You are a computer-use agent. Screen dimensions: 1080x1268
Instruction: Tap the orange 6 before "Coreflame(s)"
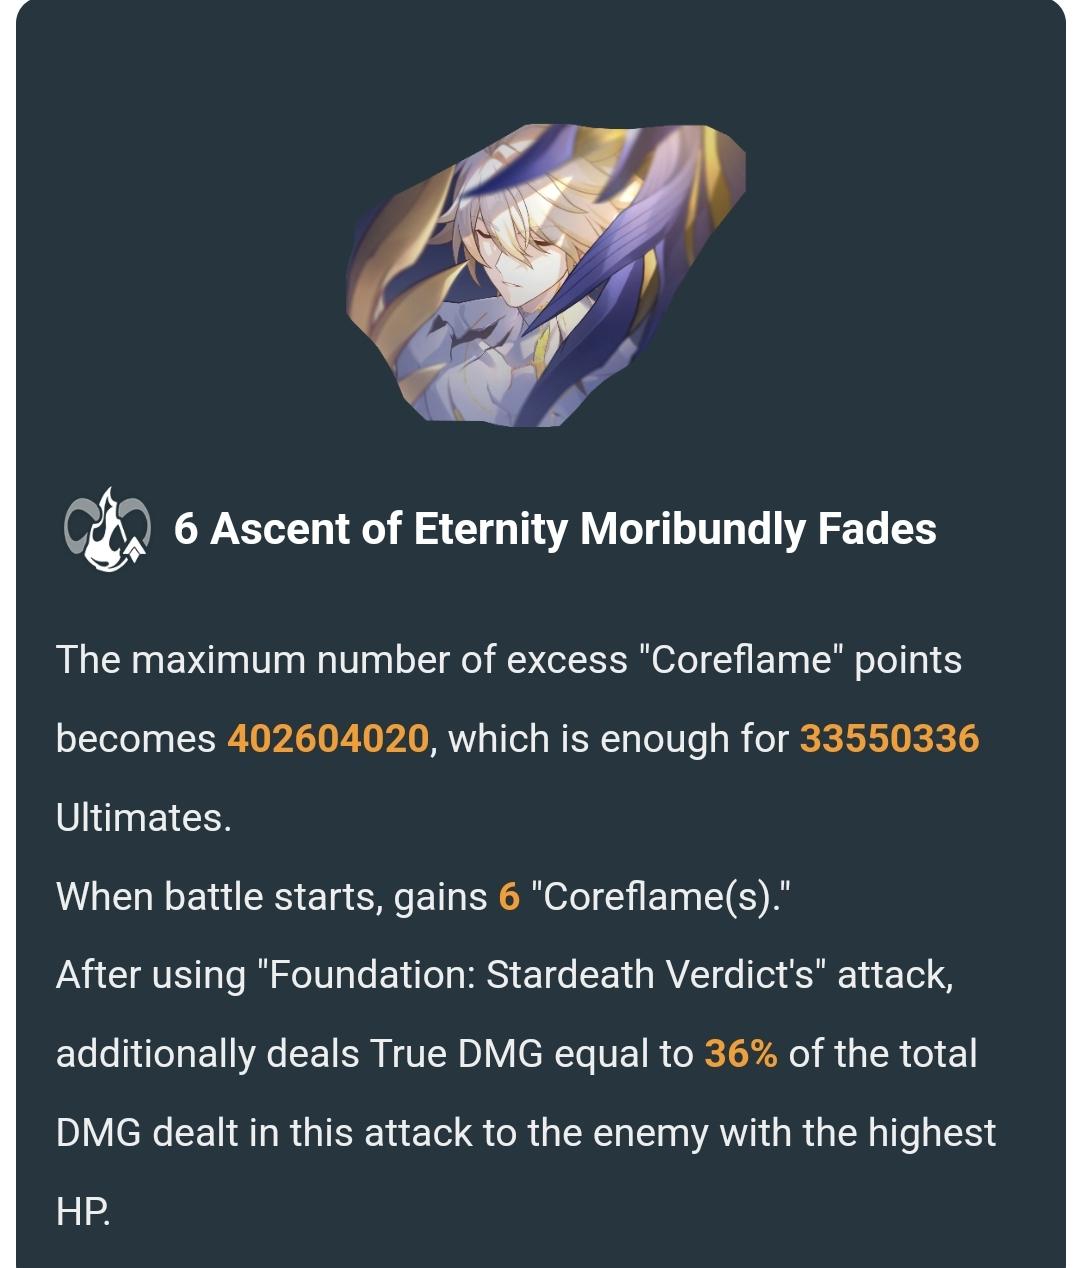[509, 897]
